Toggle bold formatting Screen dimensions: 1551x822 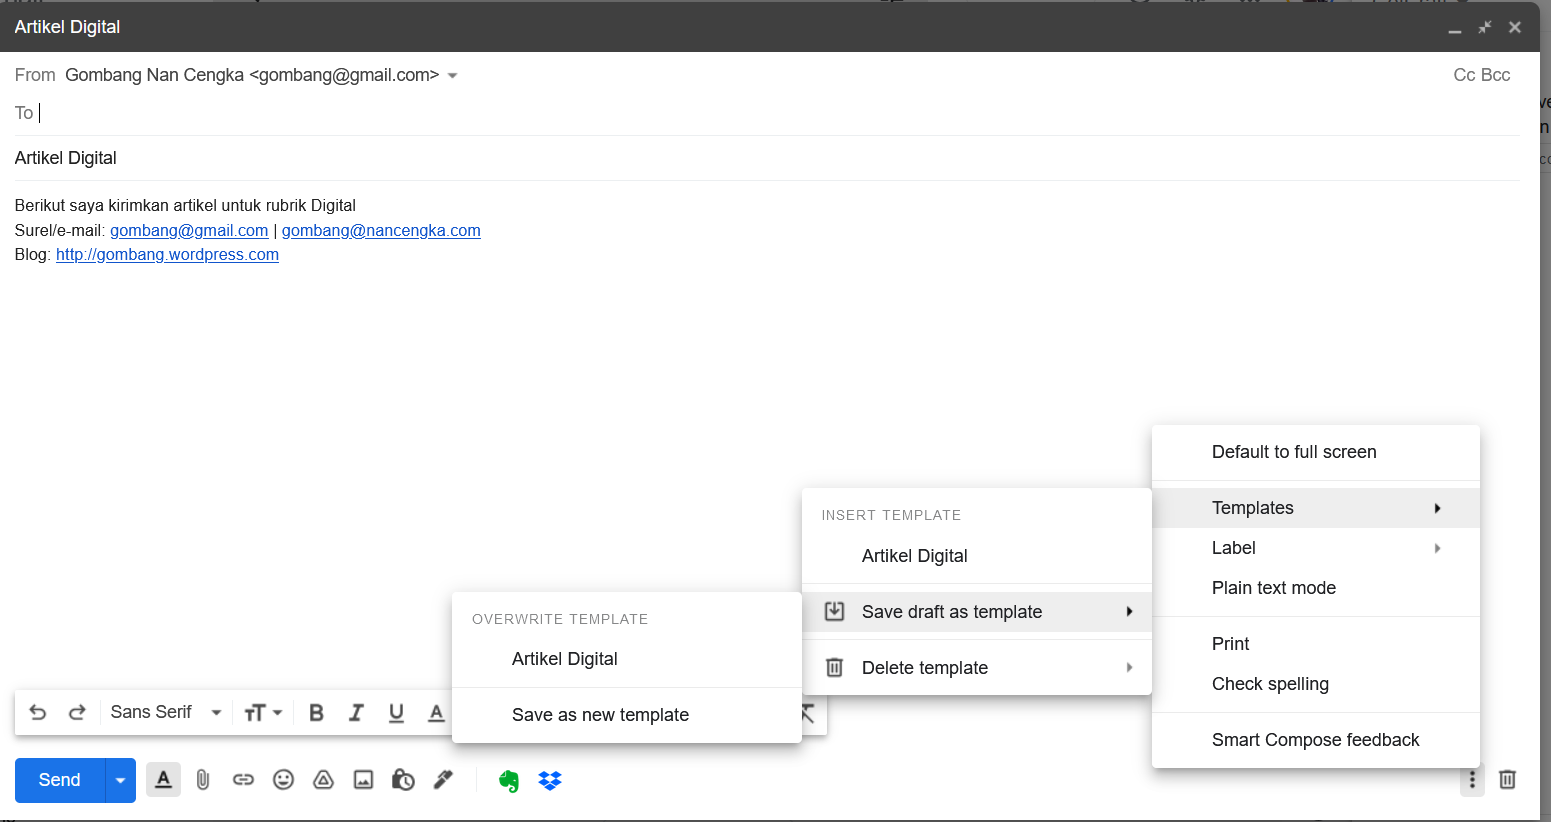pyautogui.click(x=316, y=712)
